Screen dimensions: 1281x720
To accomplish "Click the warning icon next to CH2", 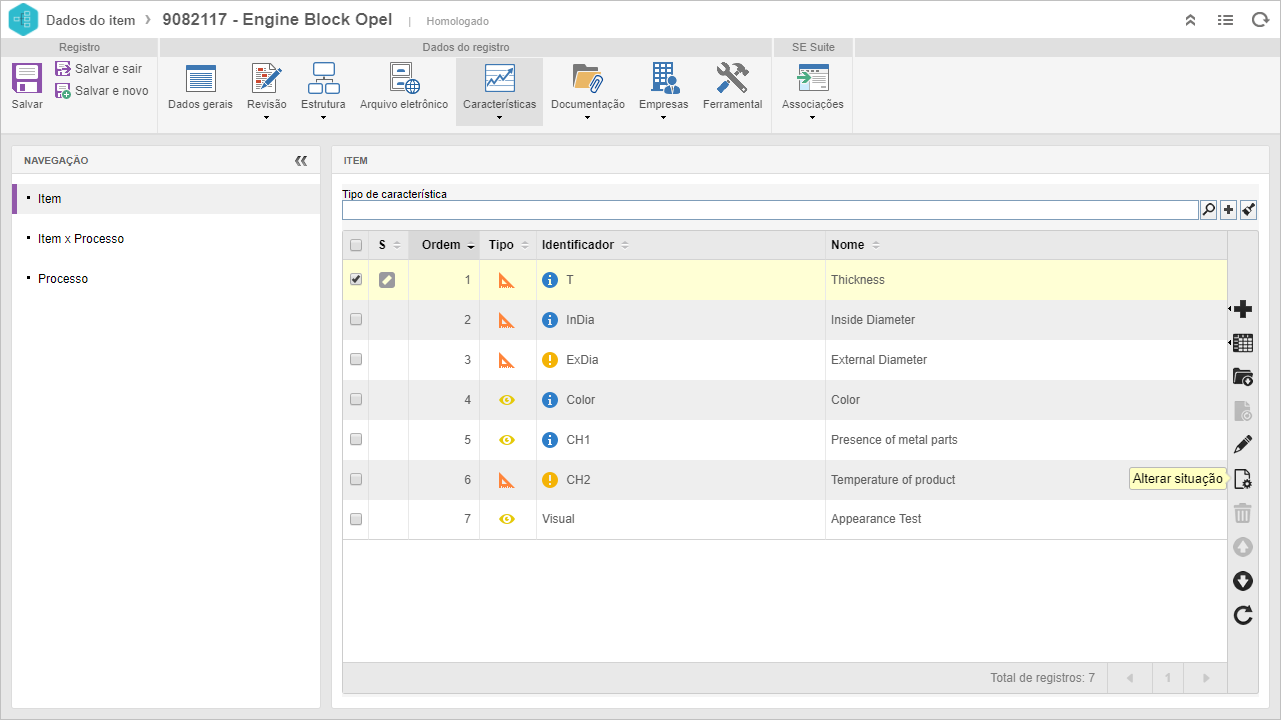I will coord(549,480).
